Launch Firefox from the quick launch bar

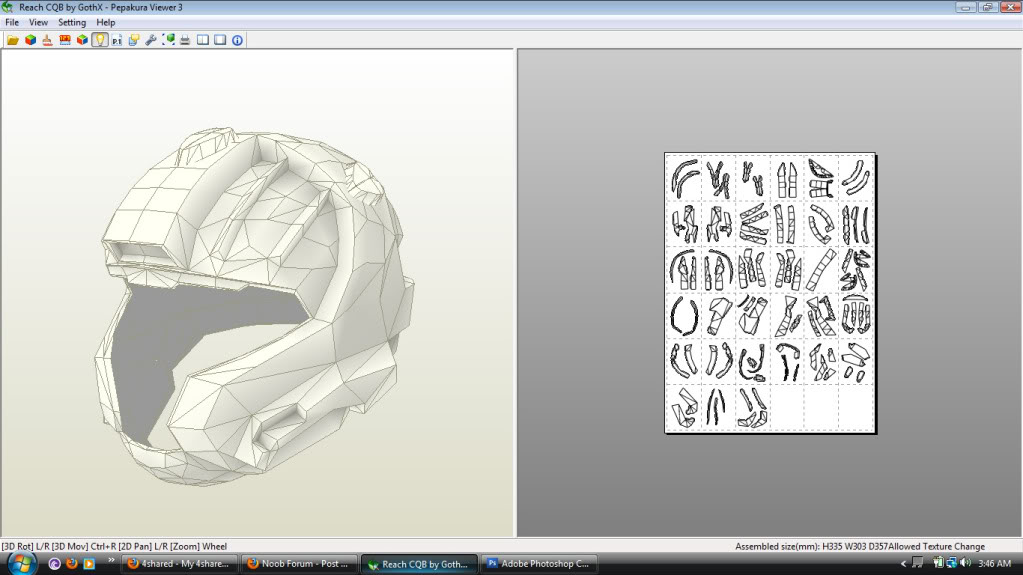72,563
